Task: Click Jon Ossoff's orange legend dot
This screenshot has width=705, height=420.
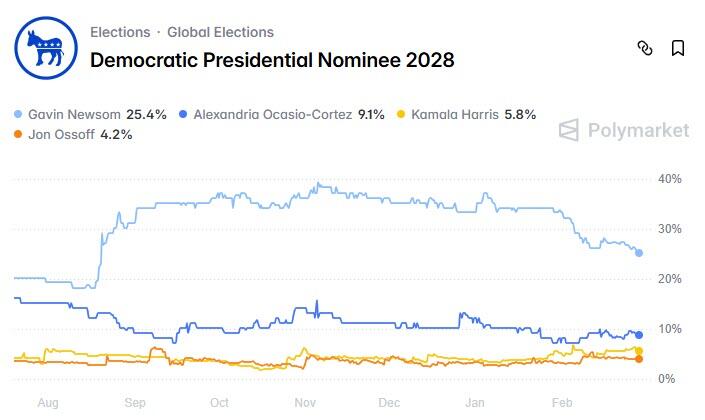Action: 19,135
